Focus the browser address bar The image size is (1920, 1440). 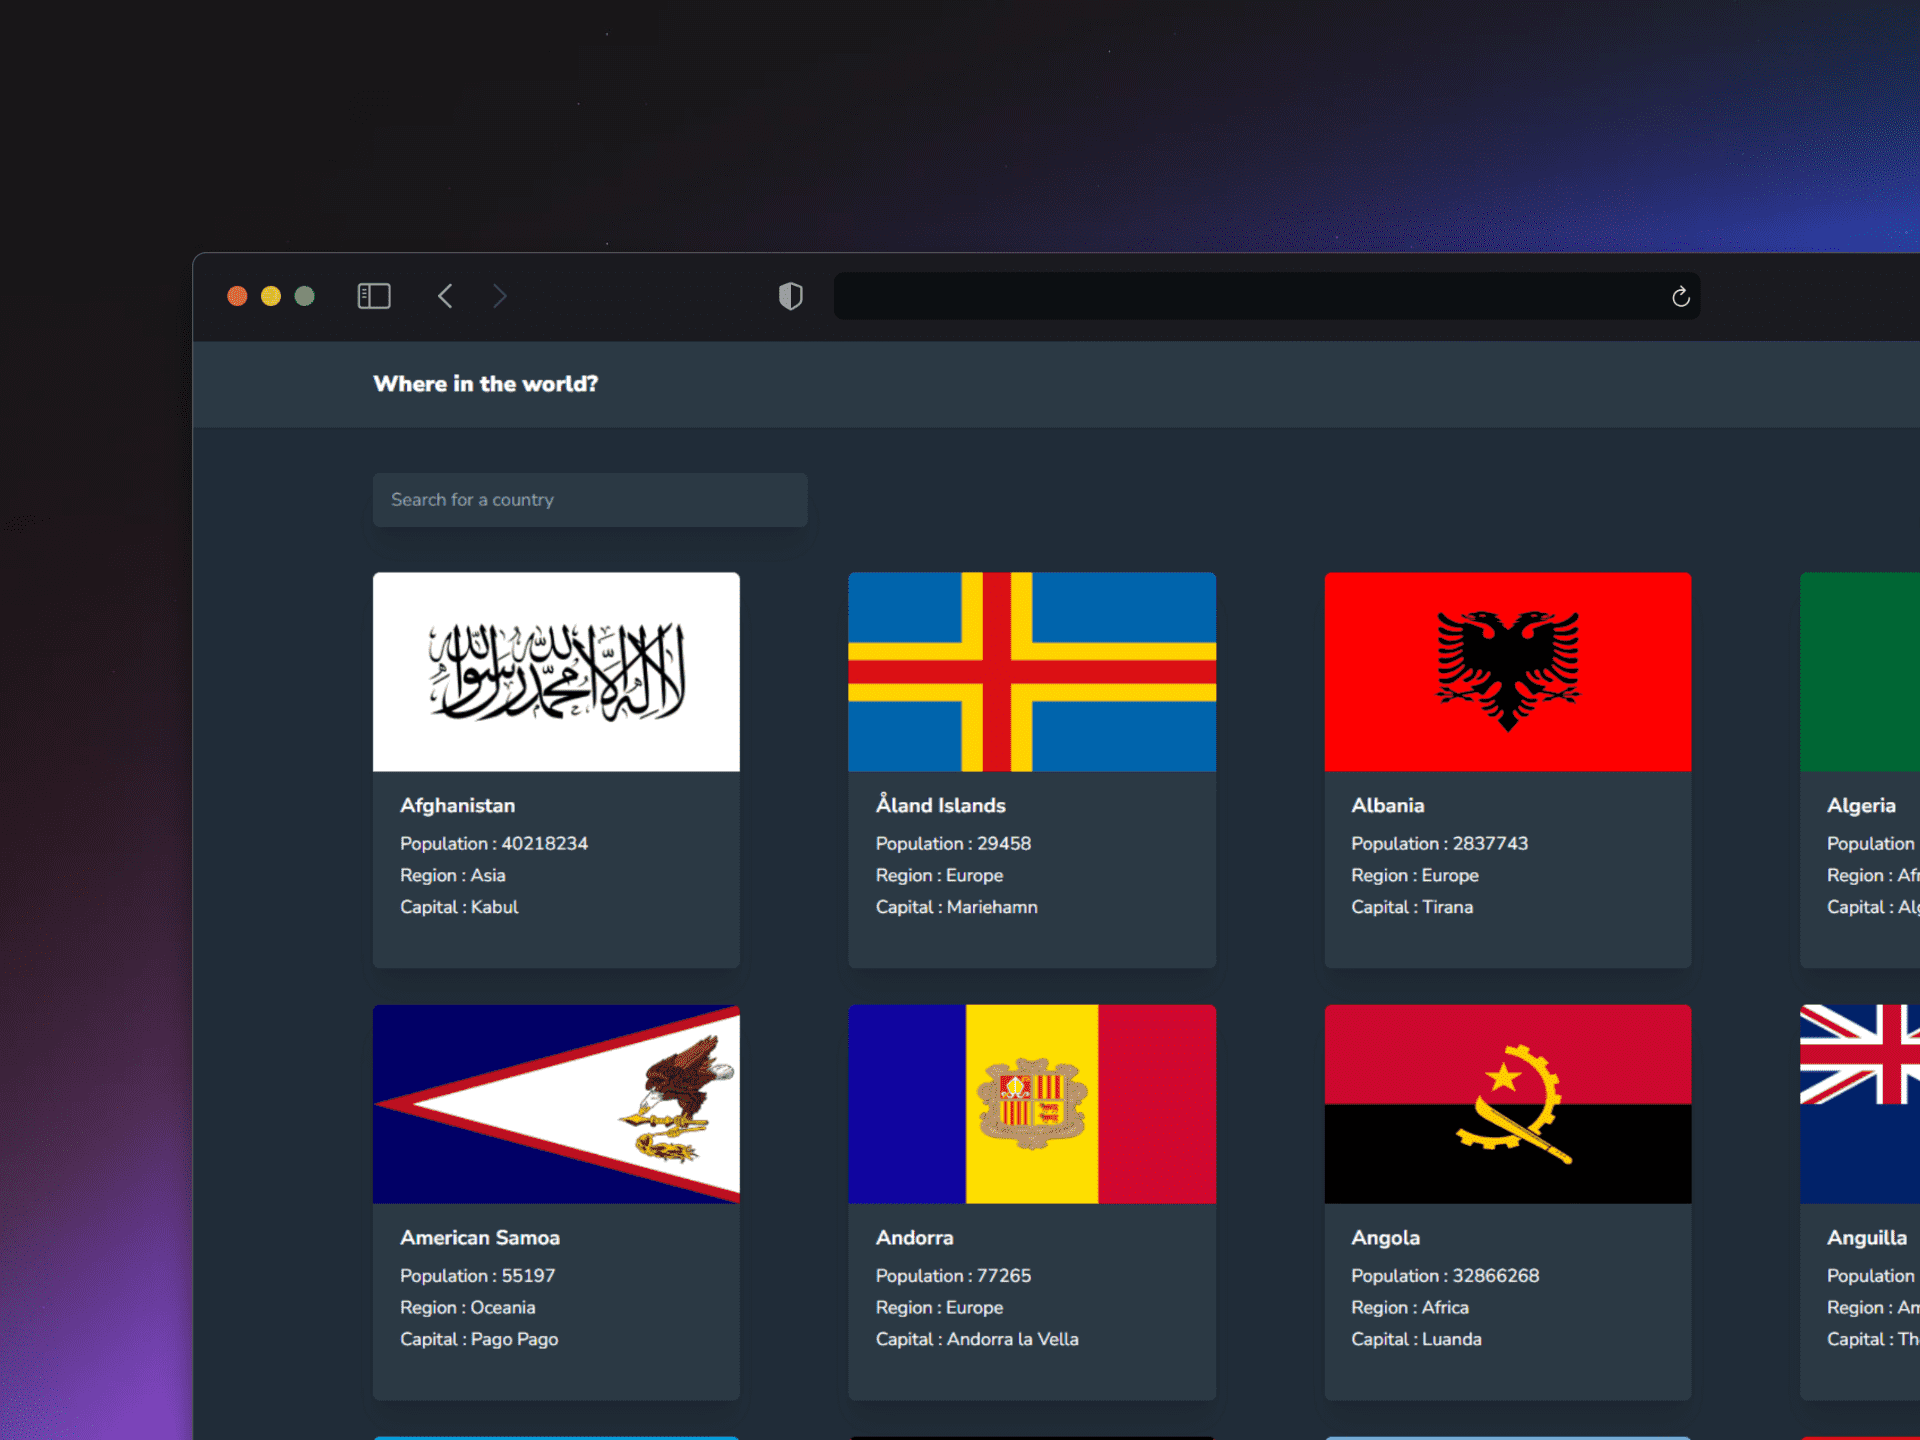1267,296
